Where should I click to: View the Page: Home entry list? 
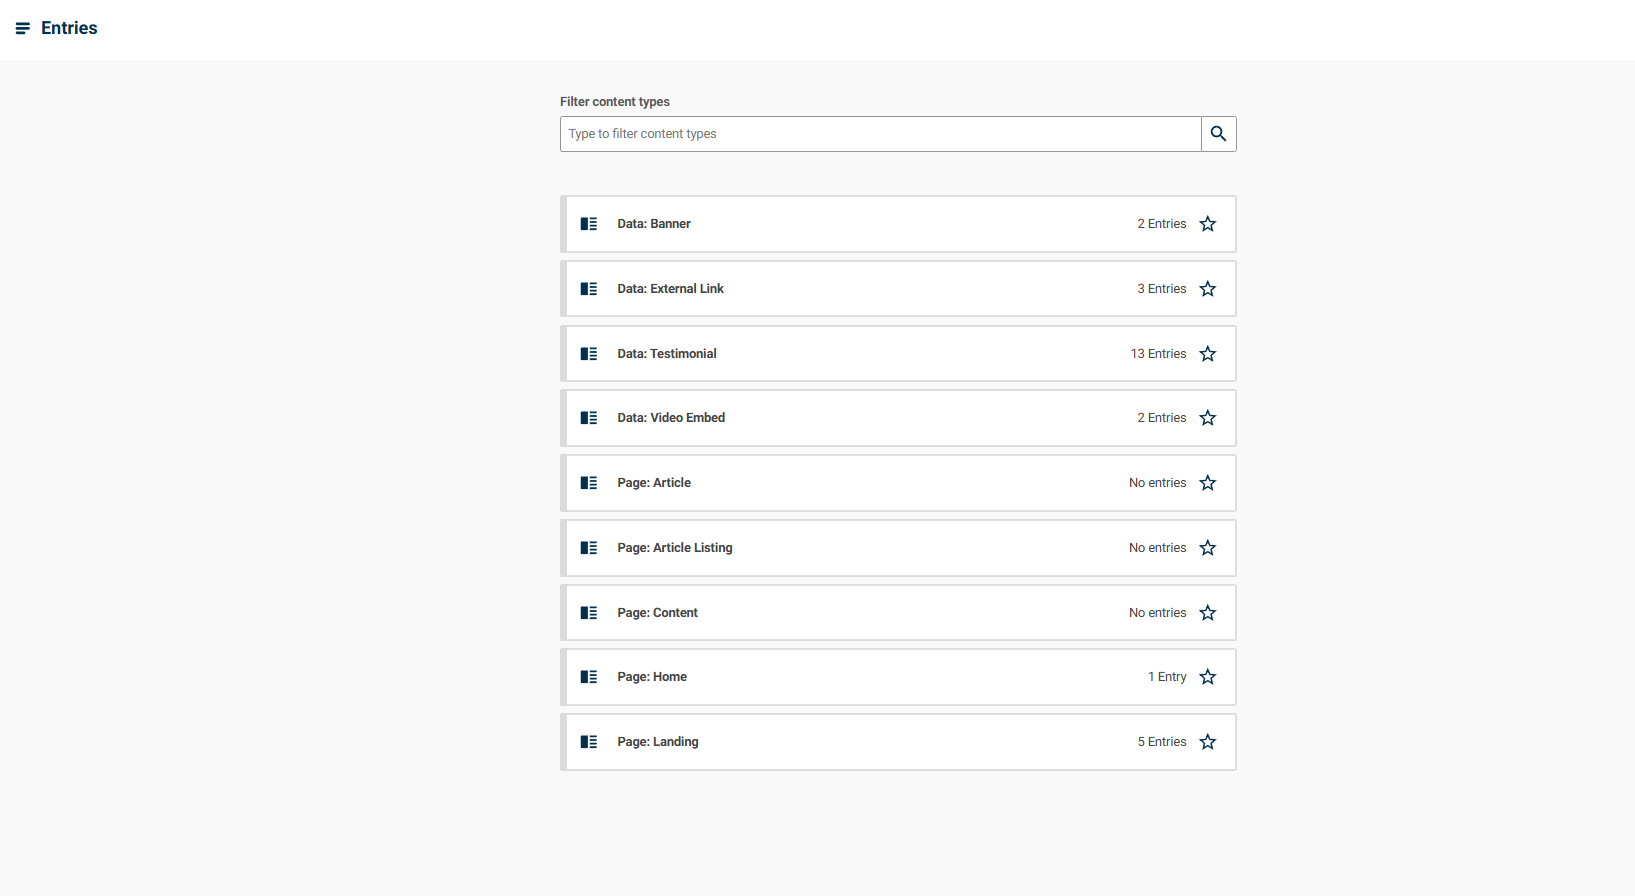pyautogui.click(x=898, y=677)
